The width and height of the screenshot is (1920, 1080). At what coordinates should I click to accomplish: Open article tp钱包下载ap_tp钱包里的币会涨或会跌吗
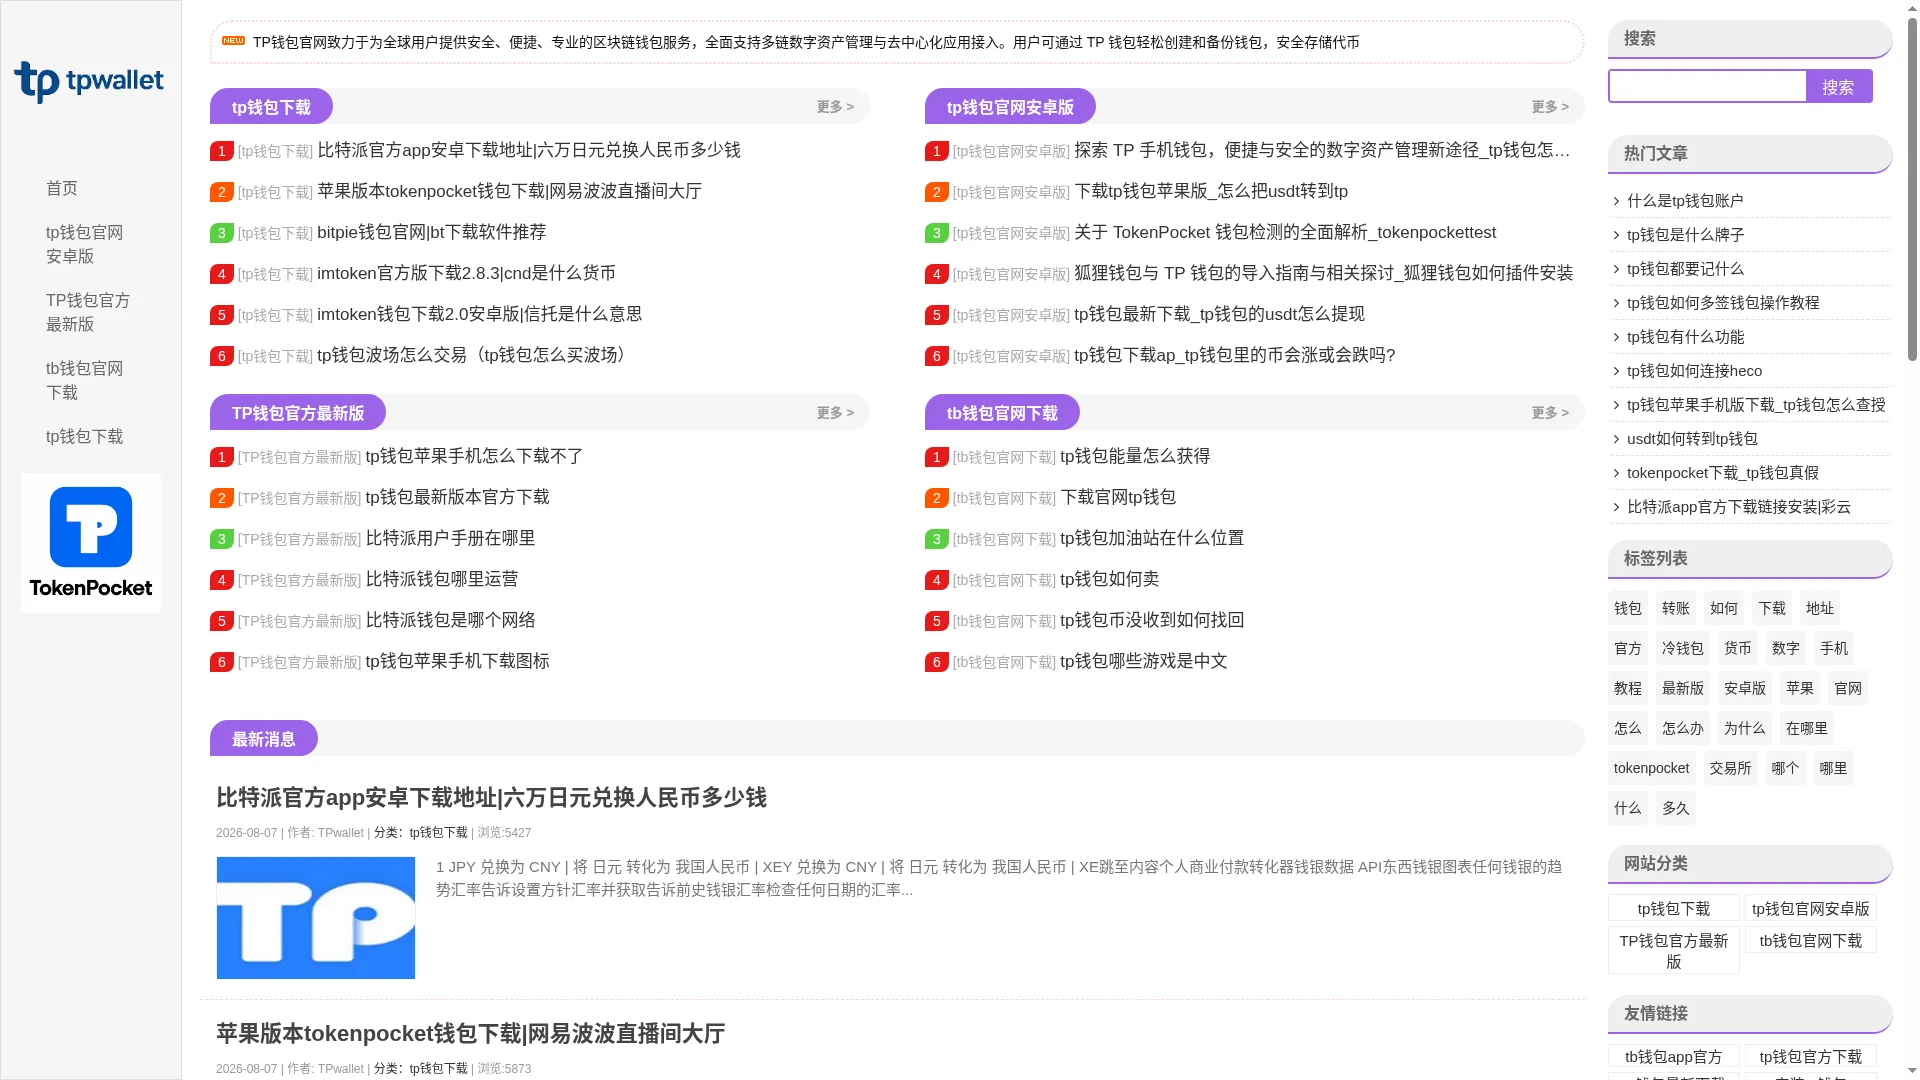(1234, 355)
